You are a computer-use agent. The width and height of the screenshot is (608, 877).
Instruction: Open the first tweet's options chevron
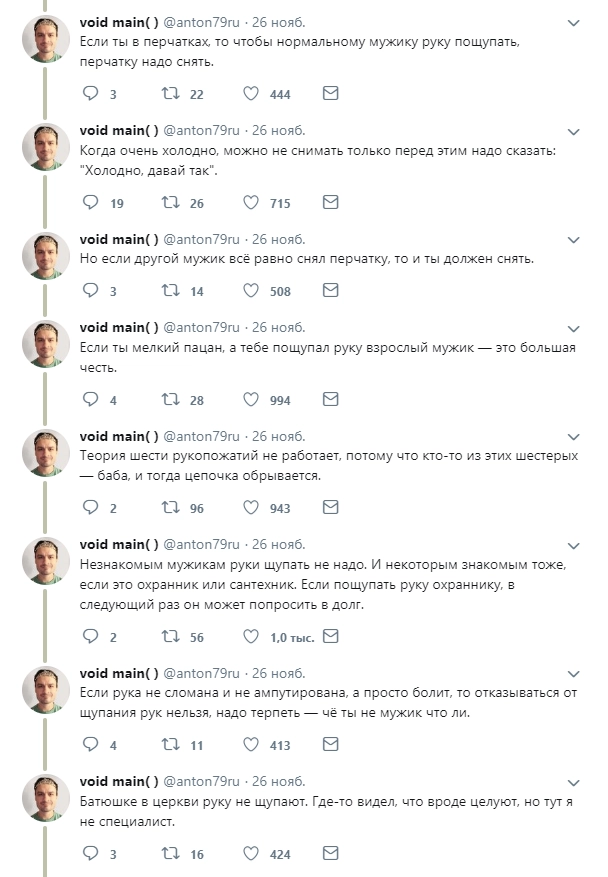coord(573,23)
